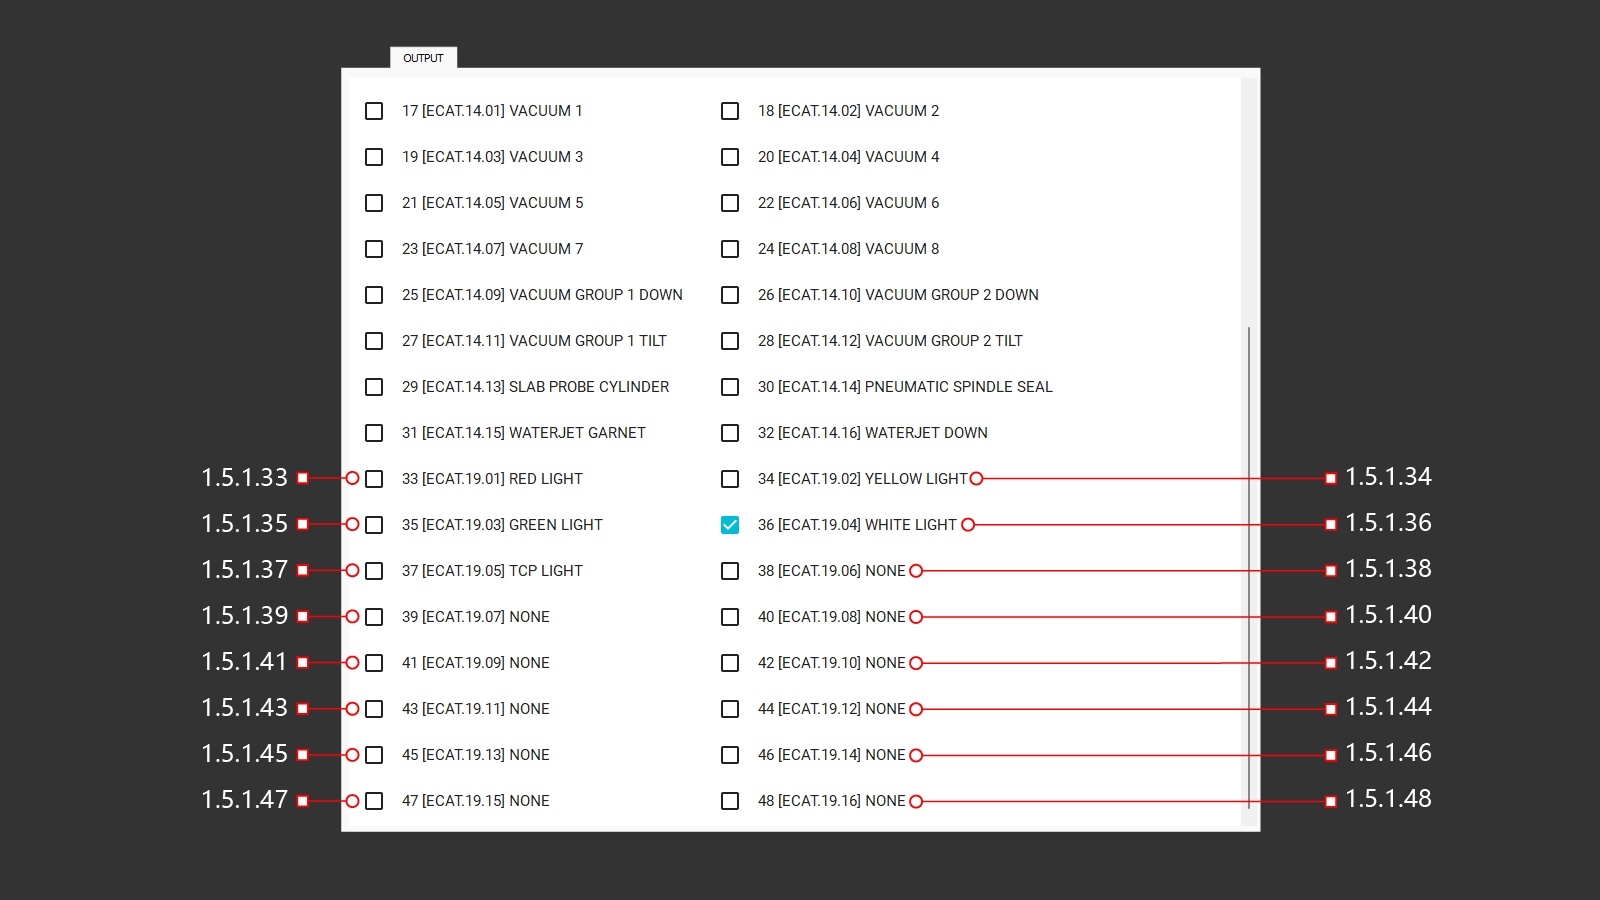Enable the WATERJET GARNET checkbox

point(374,433)
